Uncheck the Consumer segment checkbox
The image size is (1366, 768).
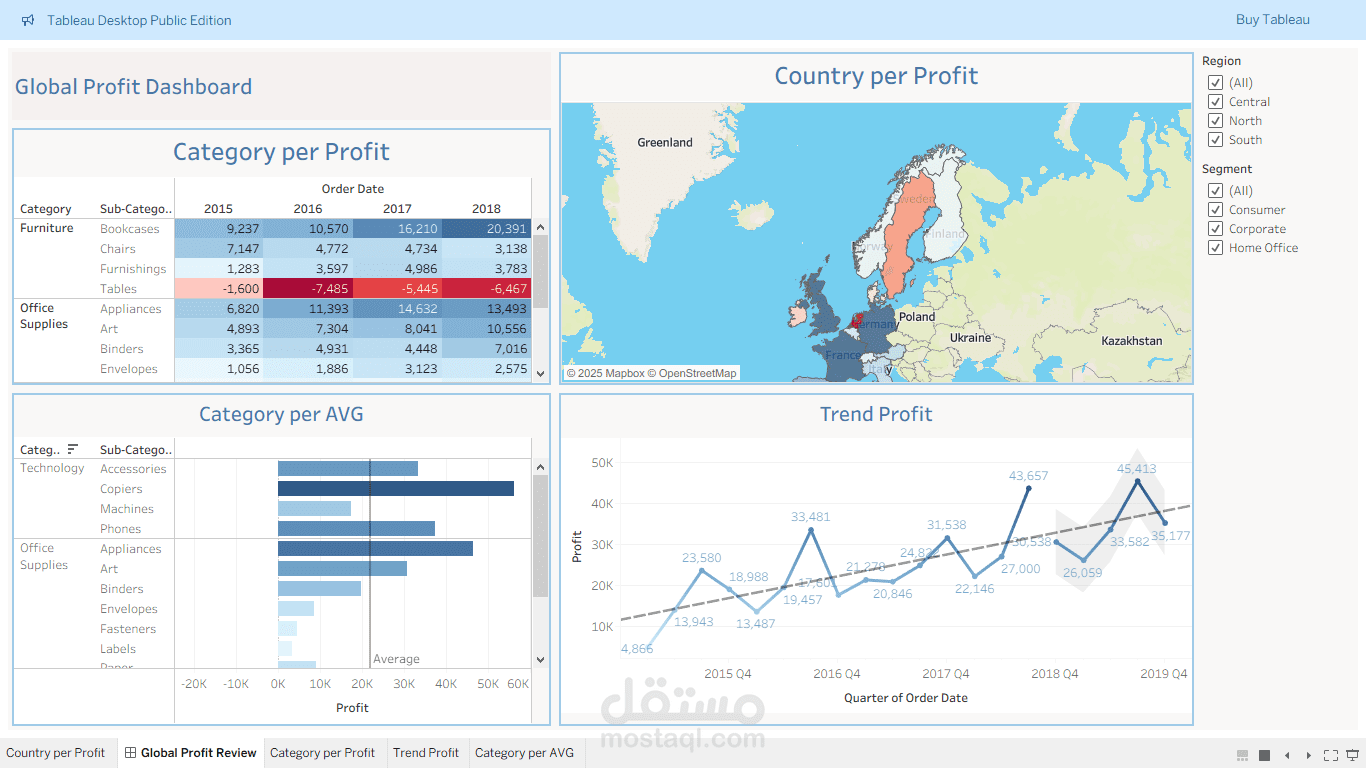[x=1215, y=210]
